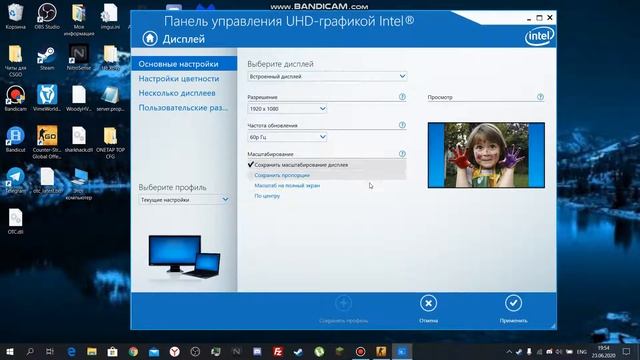Select Counter-Strike Global Offensive desktop shortcut

47,142
